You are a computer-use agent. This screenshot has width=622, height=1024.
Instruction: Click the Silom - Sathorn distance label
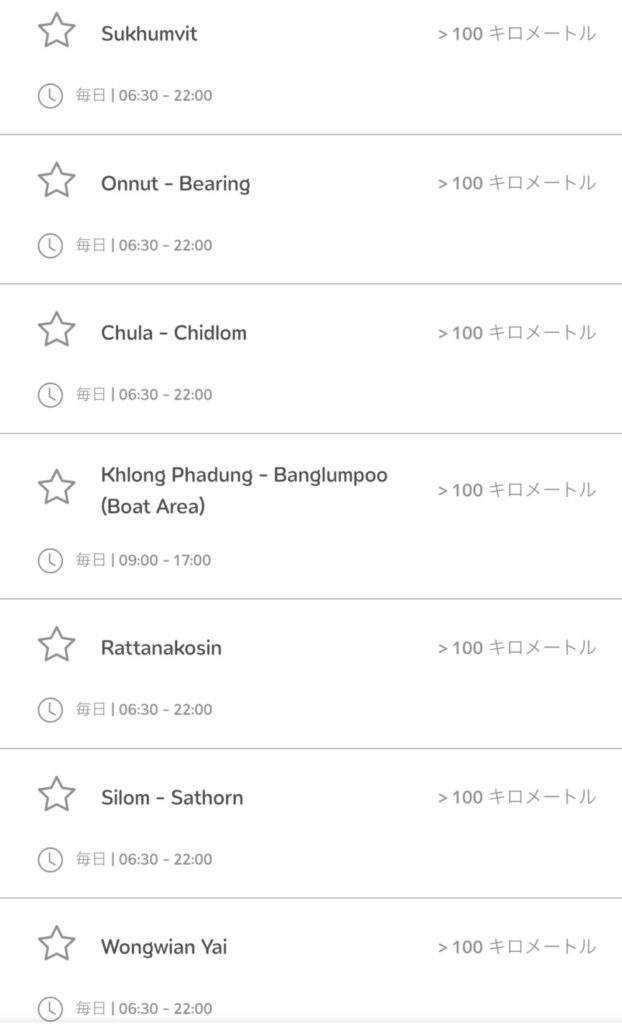tap(516, 797)
